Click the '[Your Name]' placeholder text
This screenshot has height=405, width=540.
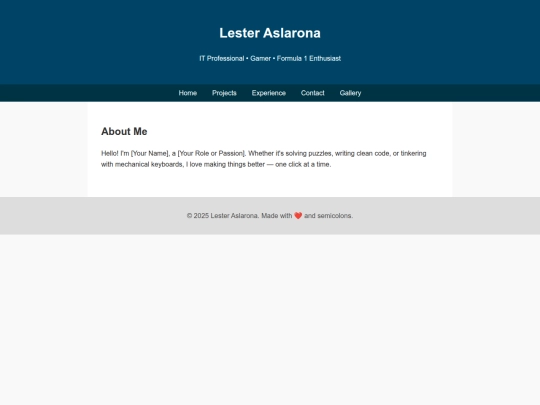(150, 153)
